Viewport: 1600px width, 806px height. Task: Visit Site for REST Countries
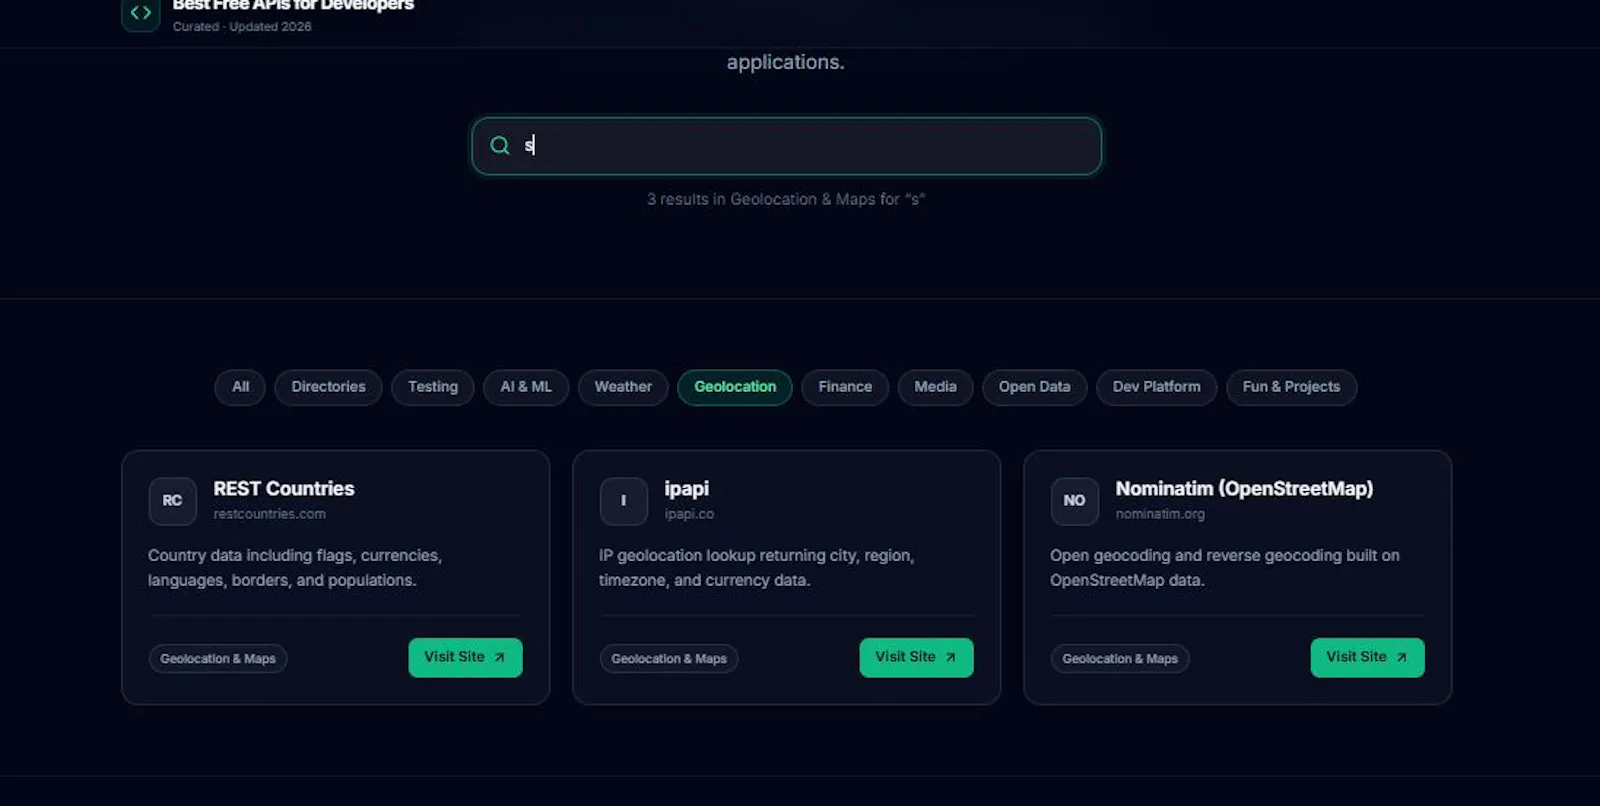pos(465,658)
